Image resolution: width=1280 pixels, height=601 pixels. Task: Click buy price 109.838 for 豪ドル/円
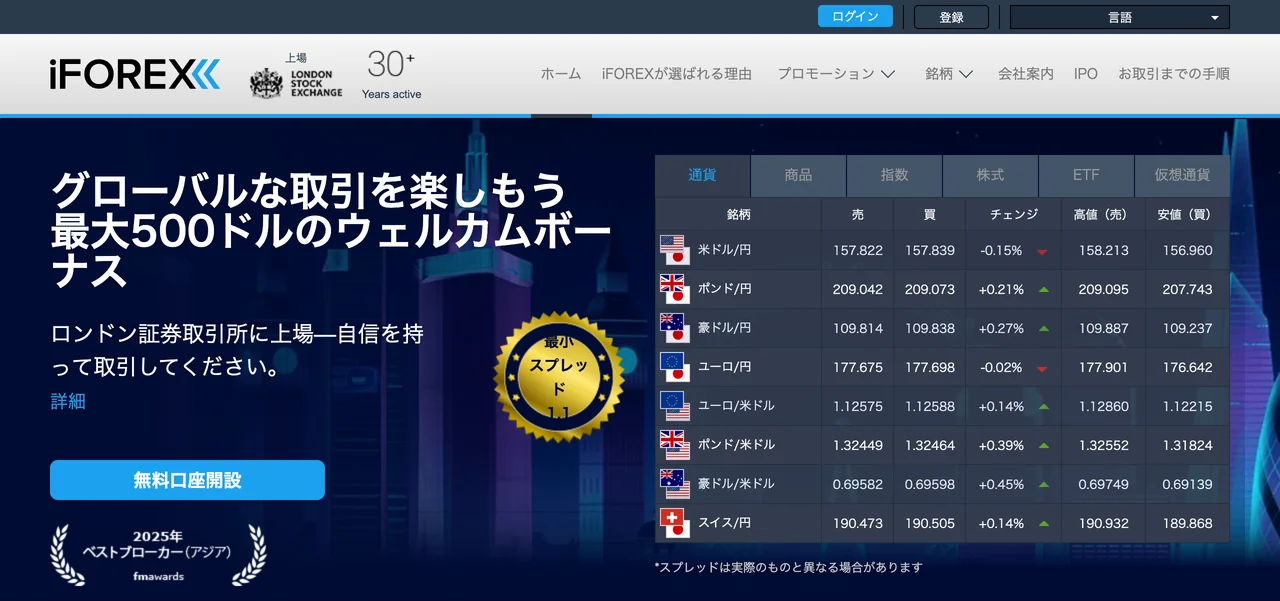point(930,328)
